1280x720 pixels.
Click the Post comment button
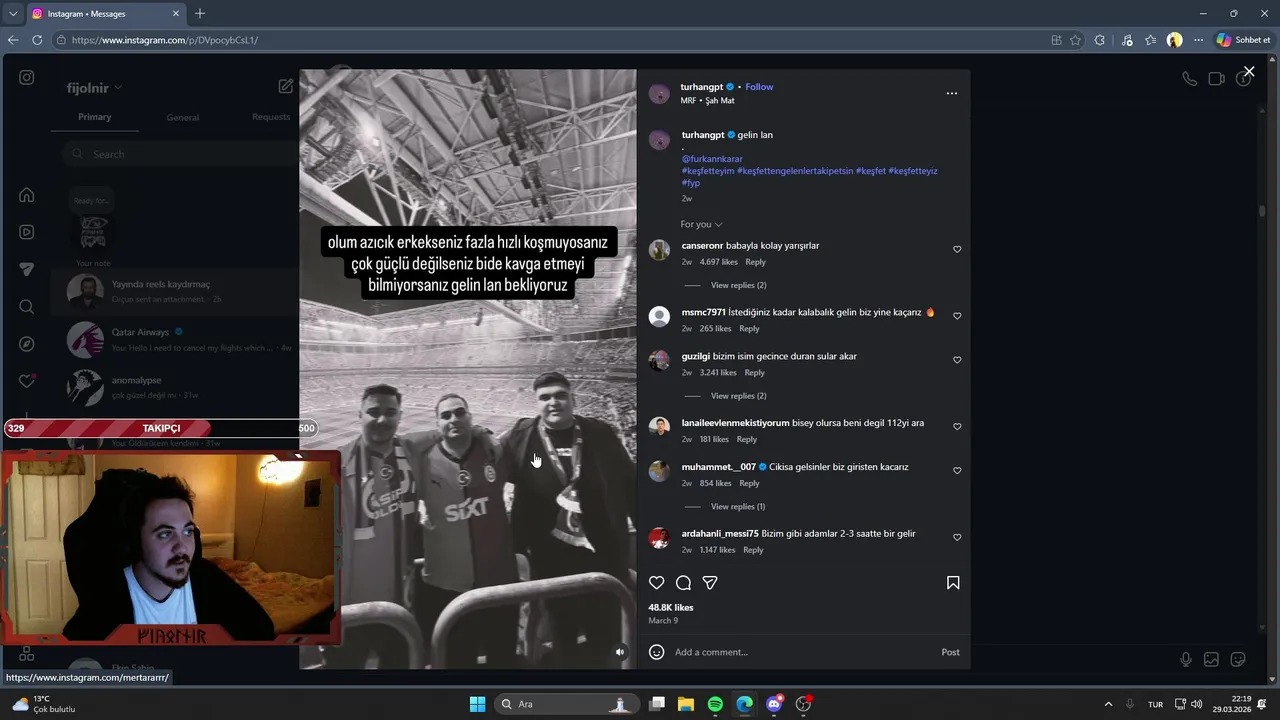(x=950, y=652)
